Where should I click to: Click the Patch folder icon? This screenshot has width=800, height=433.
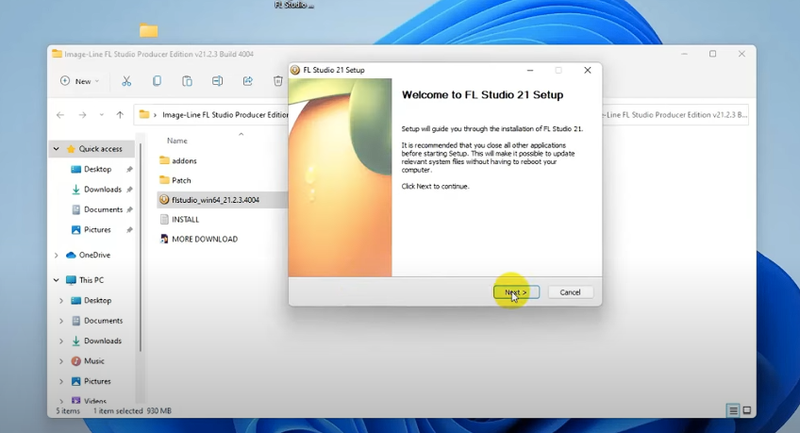coord(164,180)
